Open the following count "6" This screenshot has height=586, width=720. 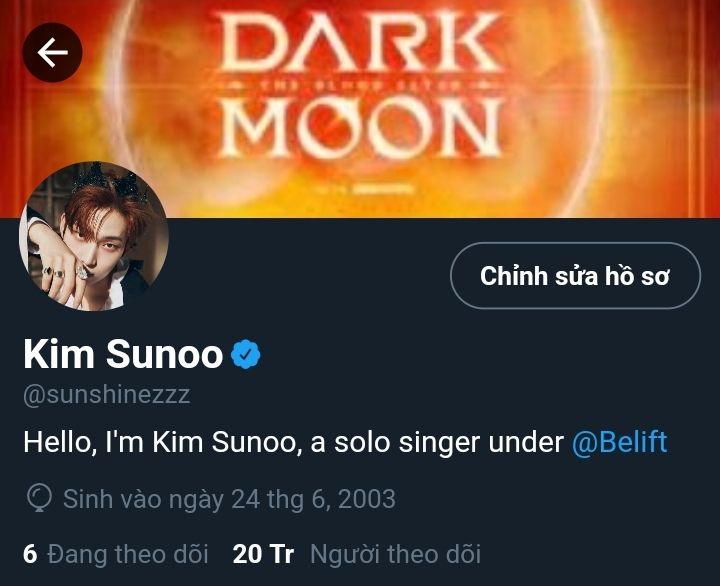tap(30, 554)
